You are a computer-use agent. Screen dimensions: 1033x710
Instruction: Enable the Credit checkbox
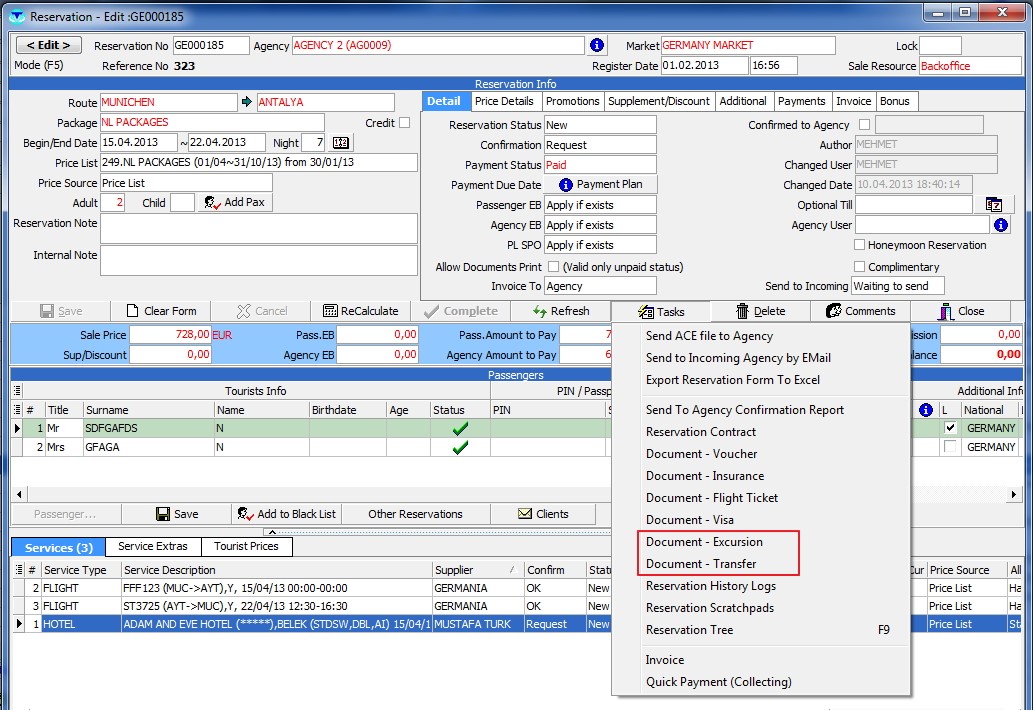pos(405,123)
